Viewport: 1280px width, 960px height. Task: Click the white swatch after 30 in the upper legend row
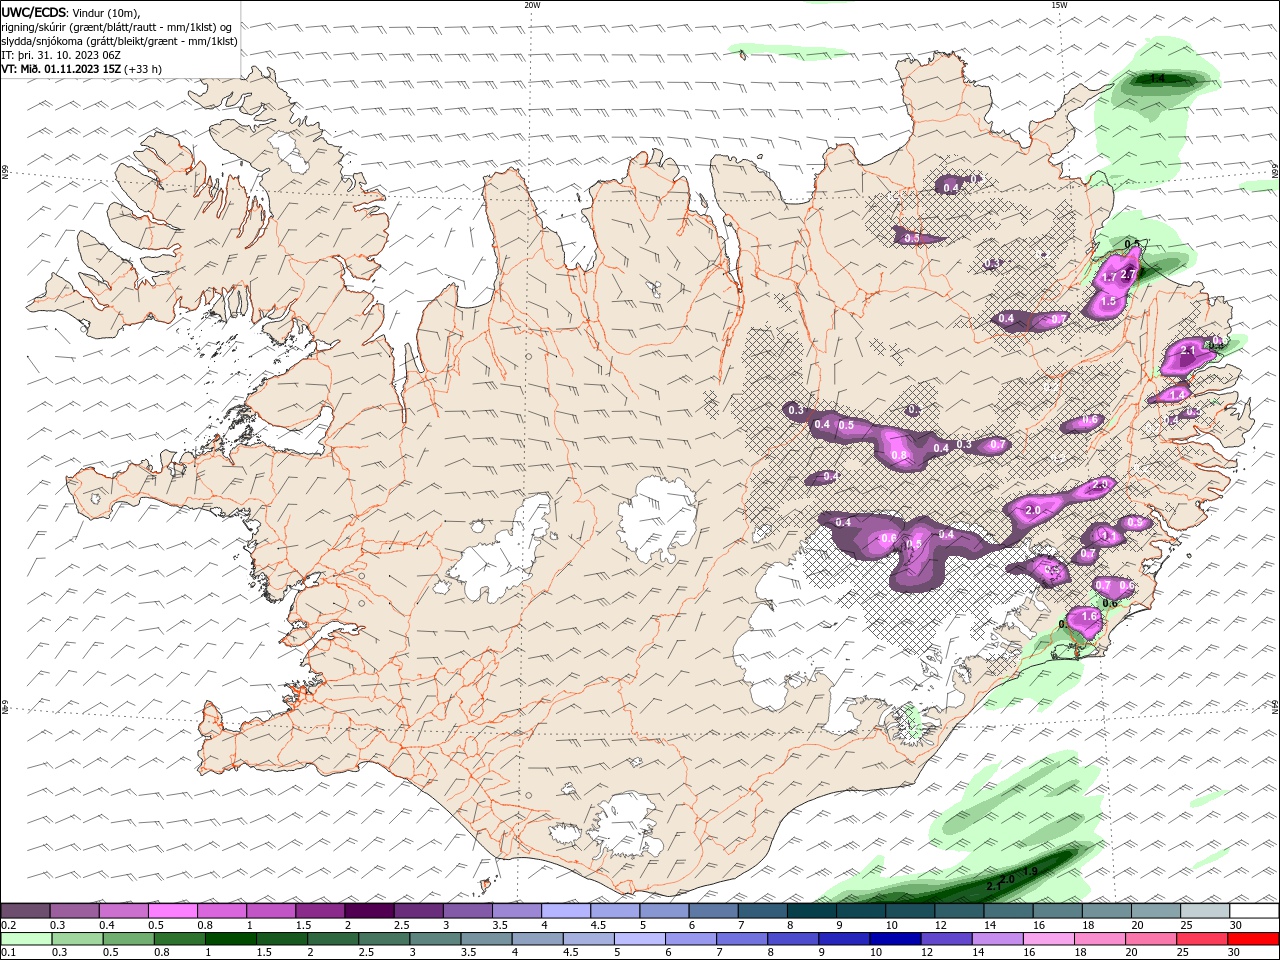1253,911
